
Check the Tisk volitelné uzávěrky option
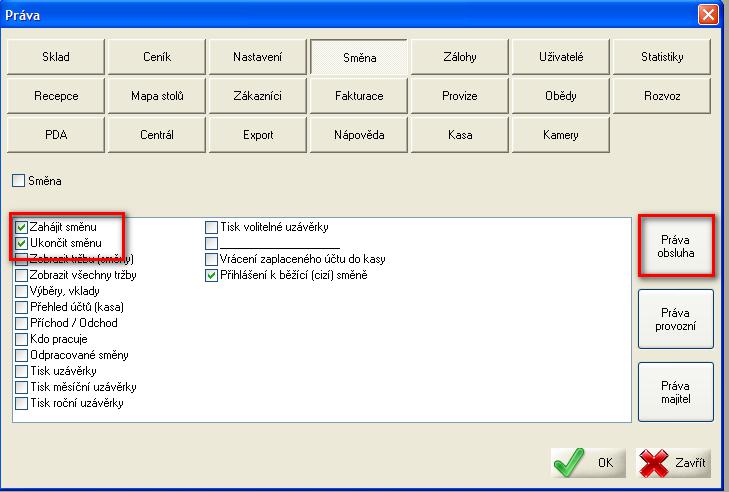[211, 227]
